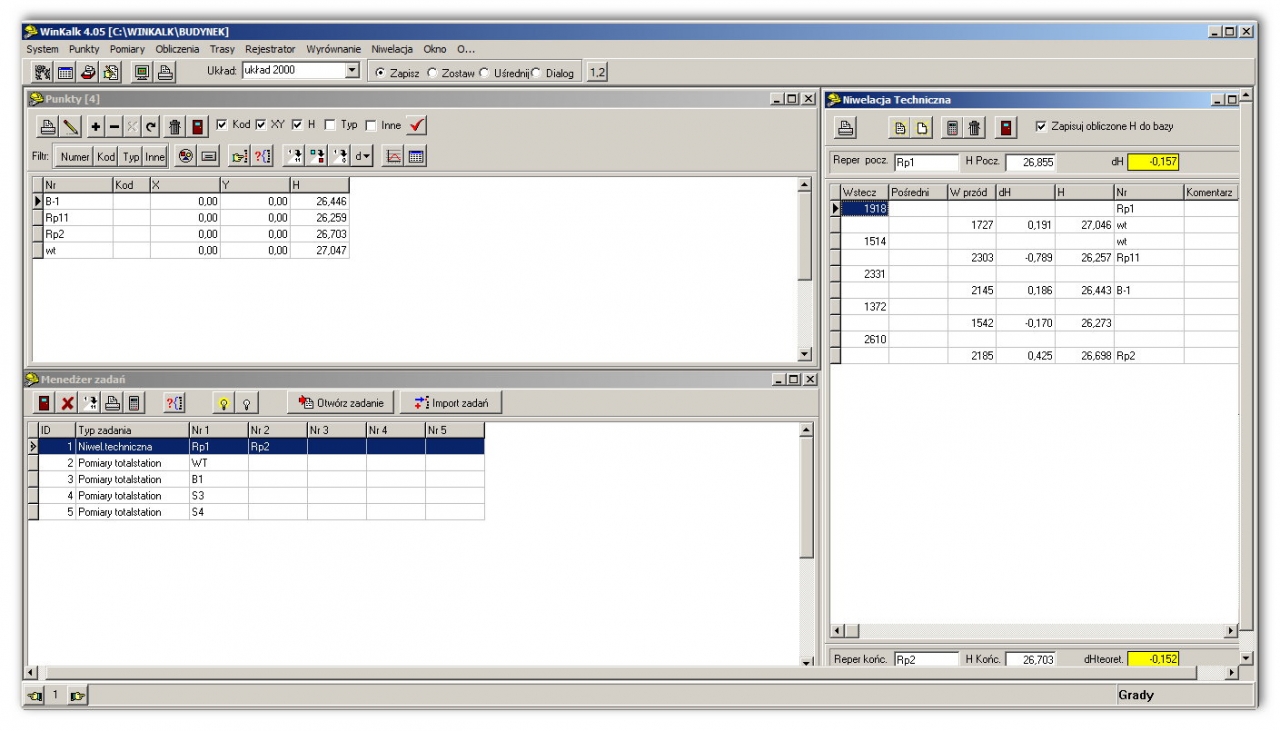1280x731 pixels.
Task: Click the chart graph icon in Punkty
Action: pos(394,156)
